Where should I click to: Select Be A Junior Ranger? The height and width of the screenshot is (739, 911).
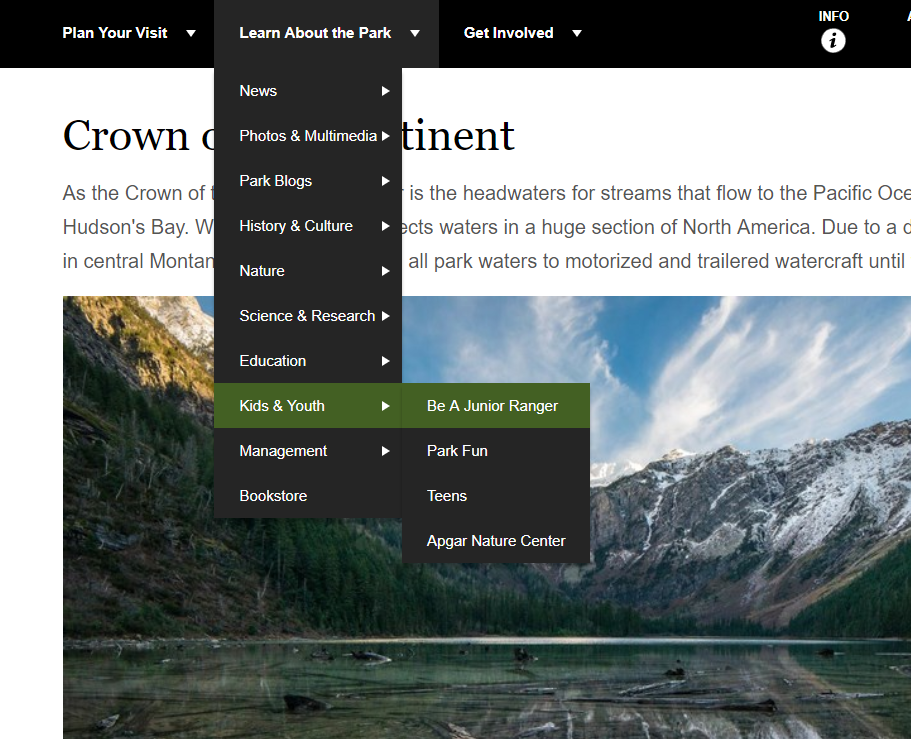pyautogui.click(x=492, y=406)
